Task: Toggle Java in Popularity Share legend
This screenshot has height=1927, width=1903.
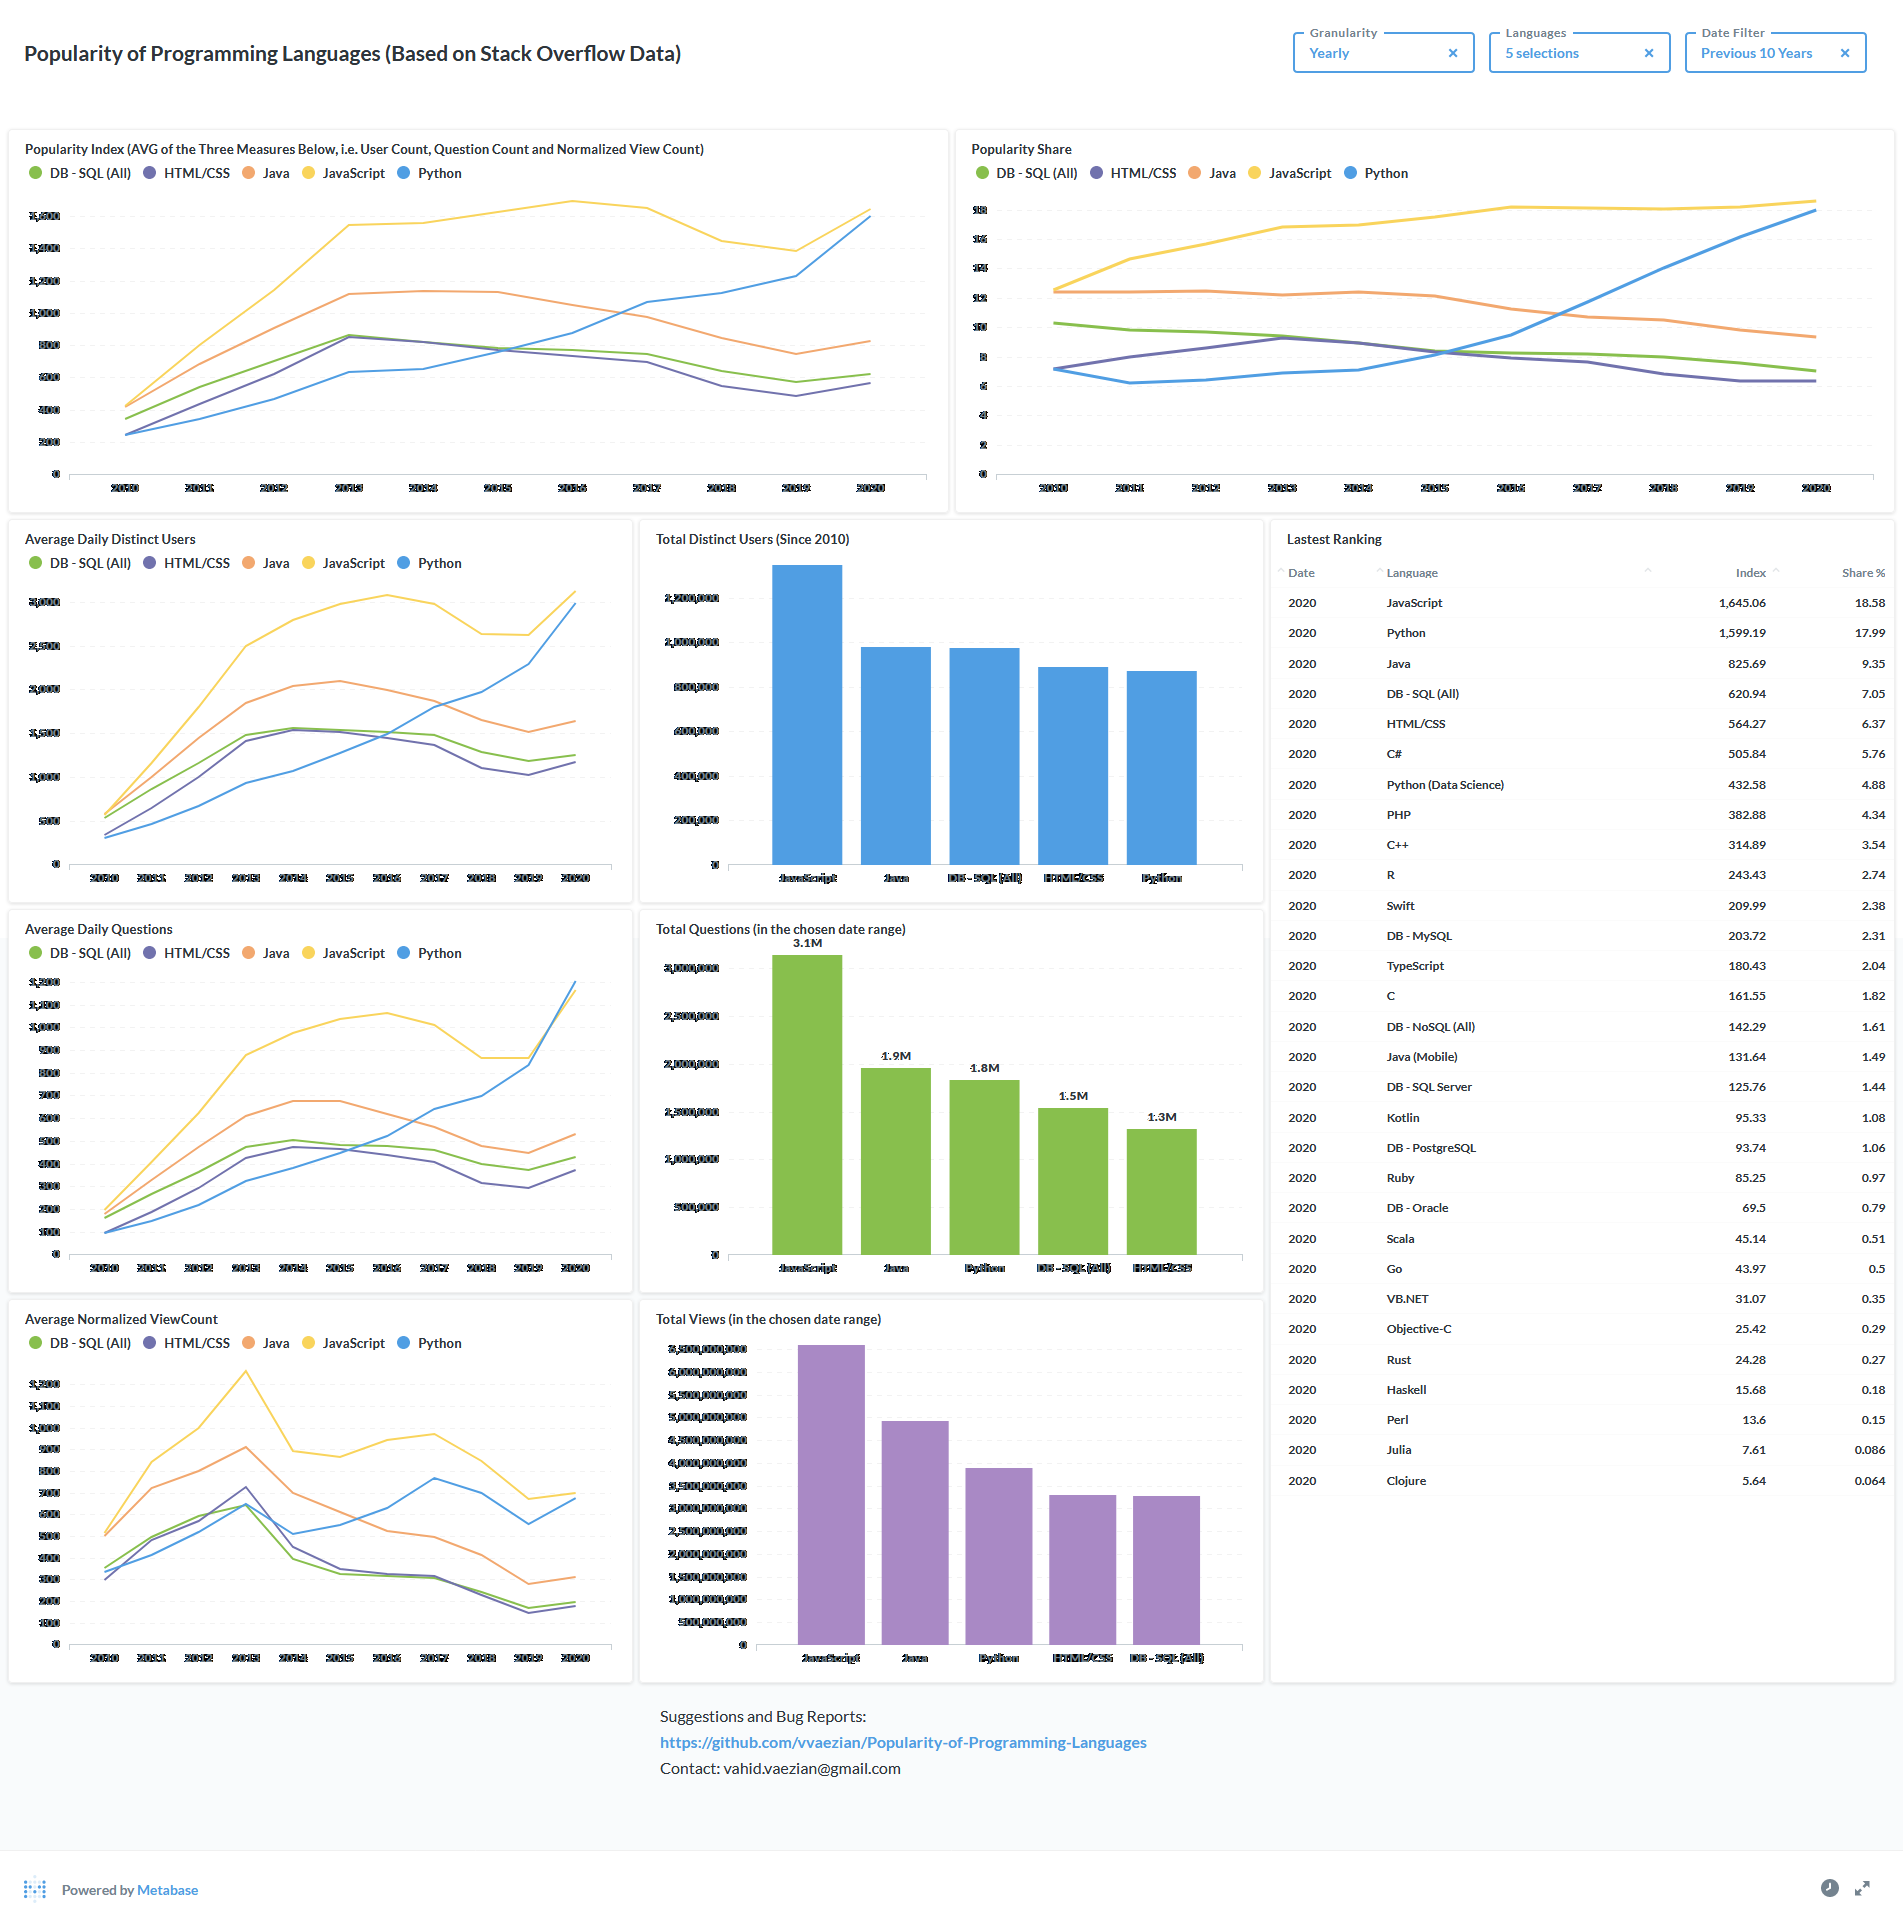Action: pos(1211,173)
